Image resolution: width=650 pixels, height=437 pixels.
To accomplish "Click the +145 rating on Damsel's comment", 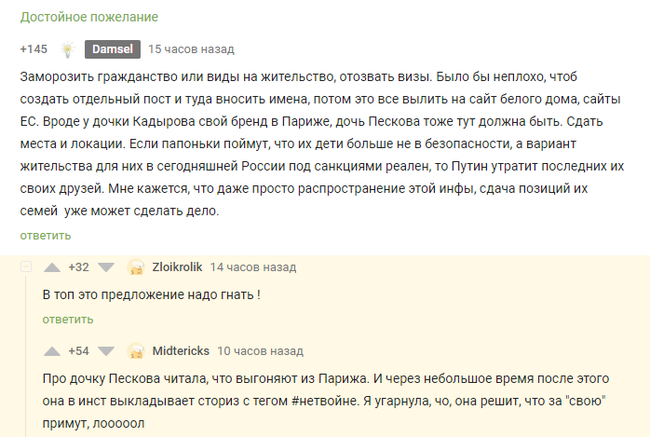I will [x=34, y=48].
